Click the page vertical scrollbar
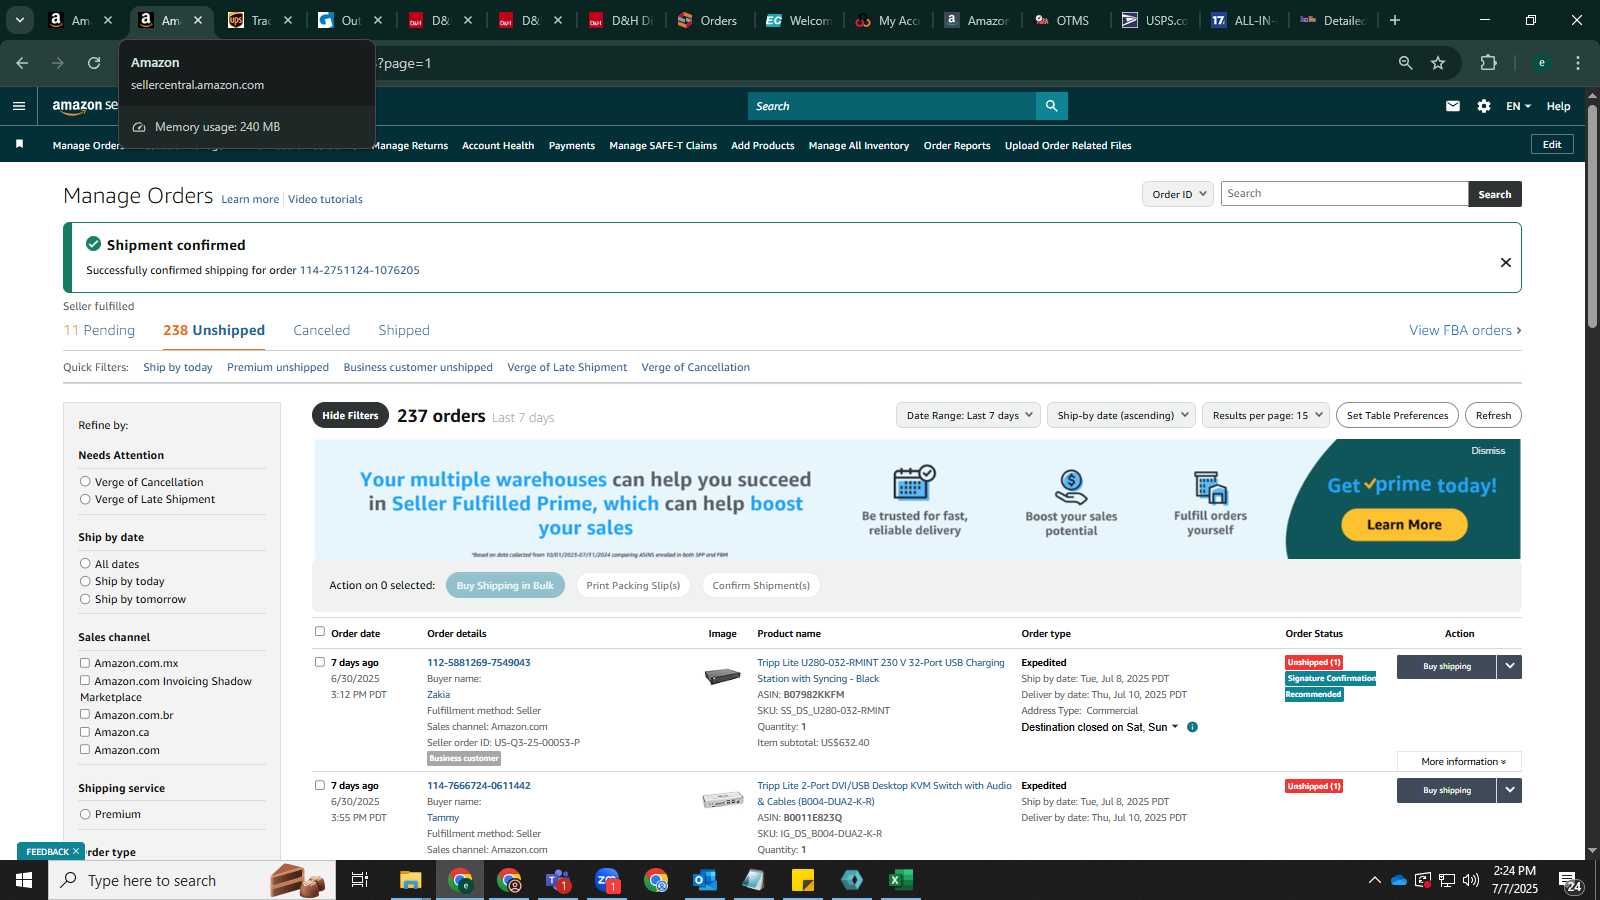Viewport: 1600px width, 900px height. coord(1592,215)
